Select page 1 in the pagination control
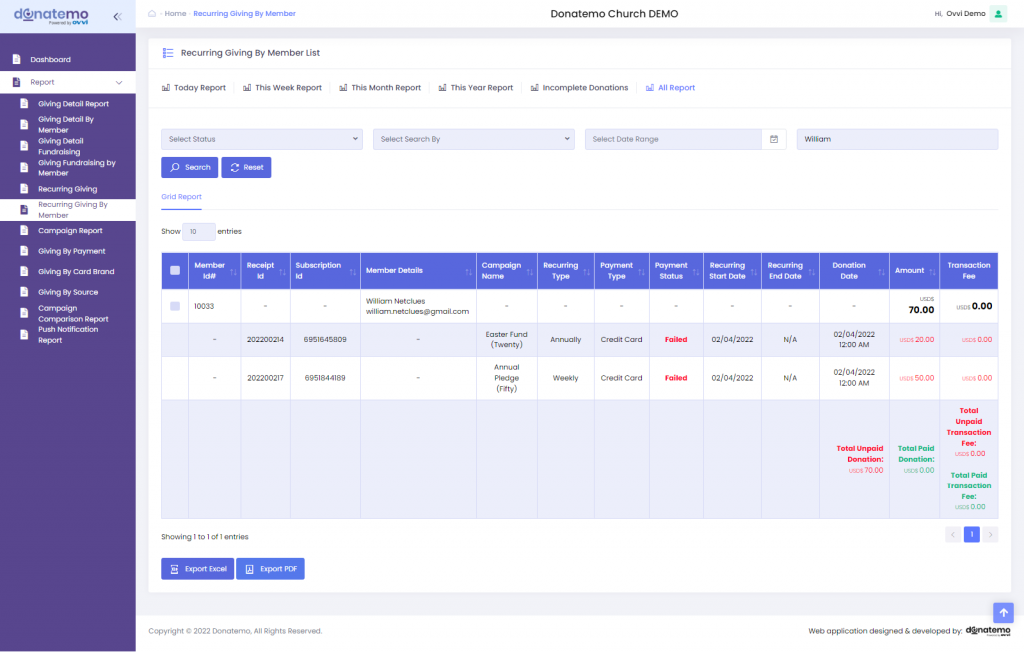The height and width of the screenshot is (652, 1024). click(971, 534)
